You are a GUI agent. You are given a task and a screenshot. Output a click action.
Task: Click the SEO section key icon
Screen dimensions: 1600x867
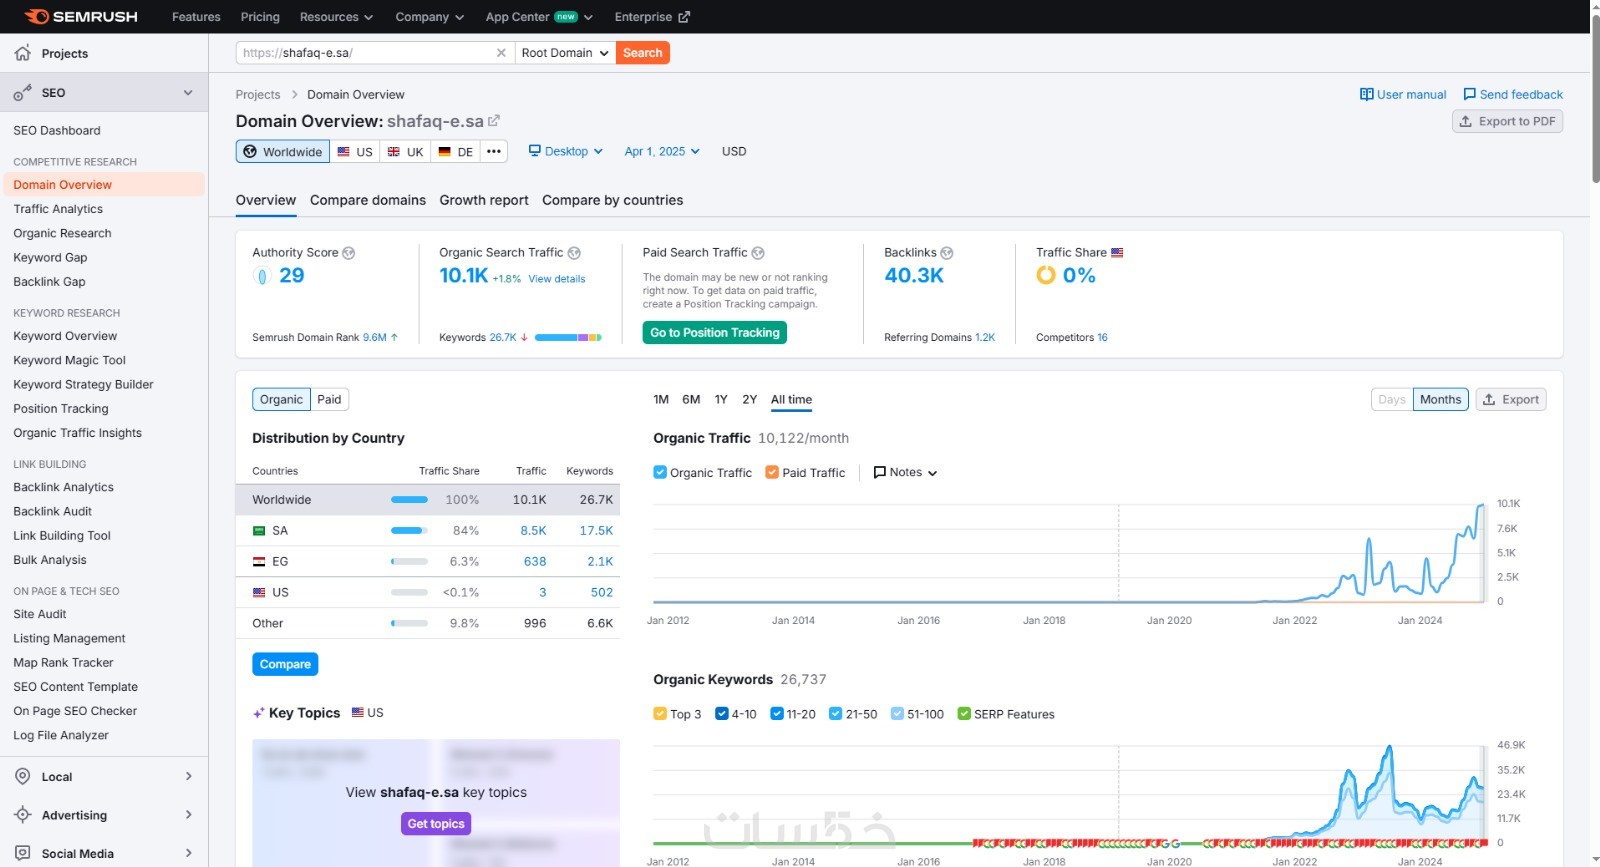[x=22, y=93]
